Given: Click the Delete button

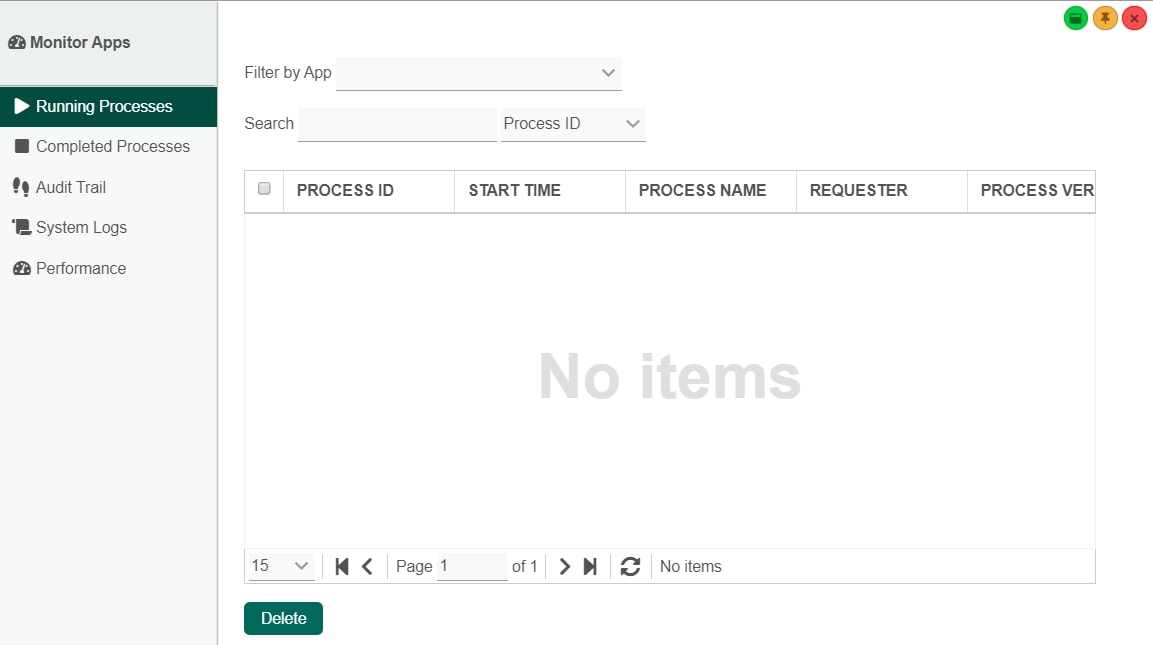Looking at the screenshot, I should pos(283,619).
